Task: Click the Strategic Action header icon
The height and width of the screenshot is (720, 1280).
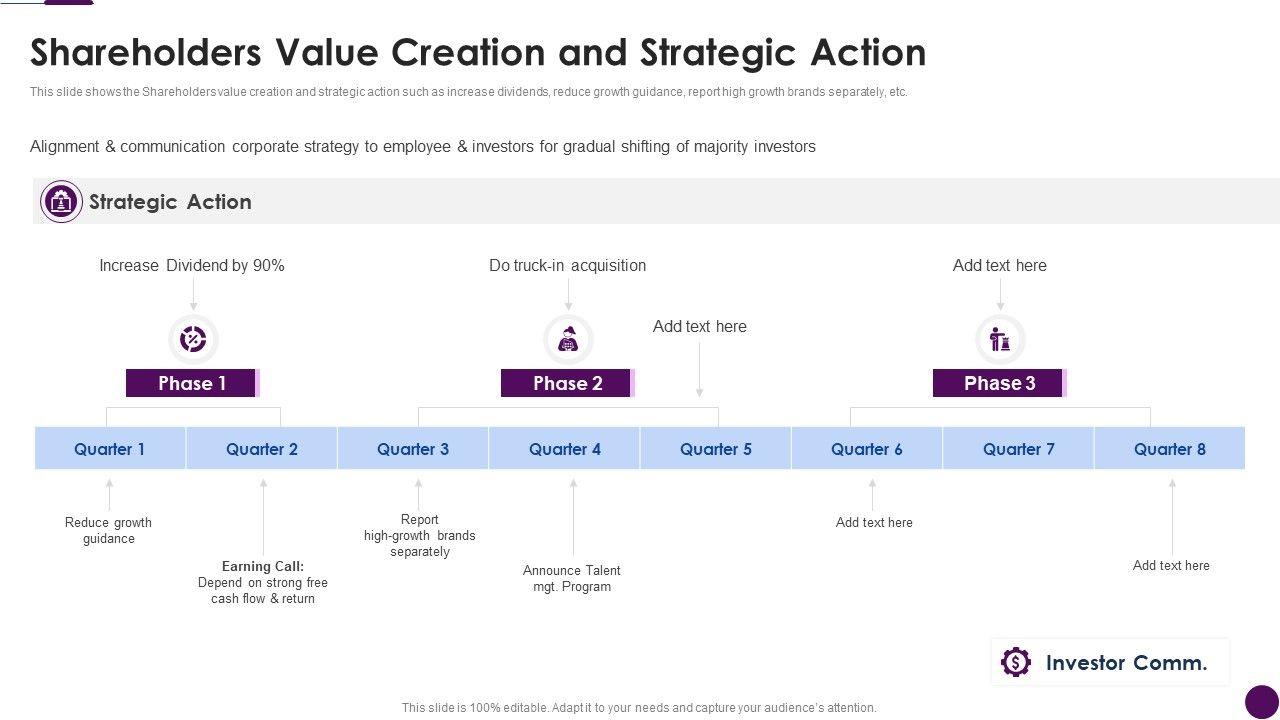Action: point(61,202)
